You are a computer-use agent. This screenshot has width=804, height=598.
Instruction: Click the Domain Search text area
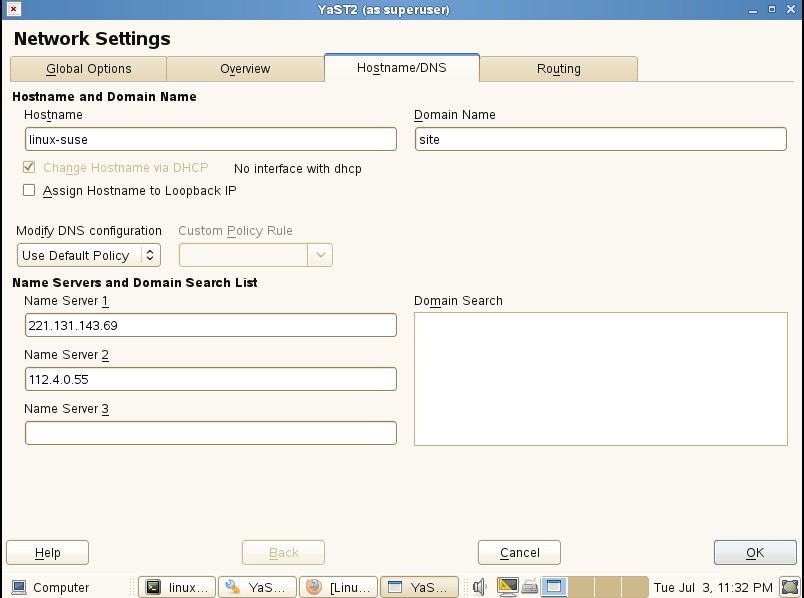(600, 378)
